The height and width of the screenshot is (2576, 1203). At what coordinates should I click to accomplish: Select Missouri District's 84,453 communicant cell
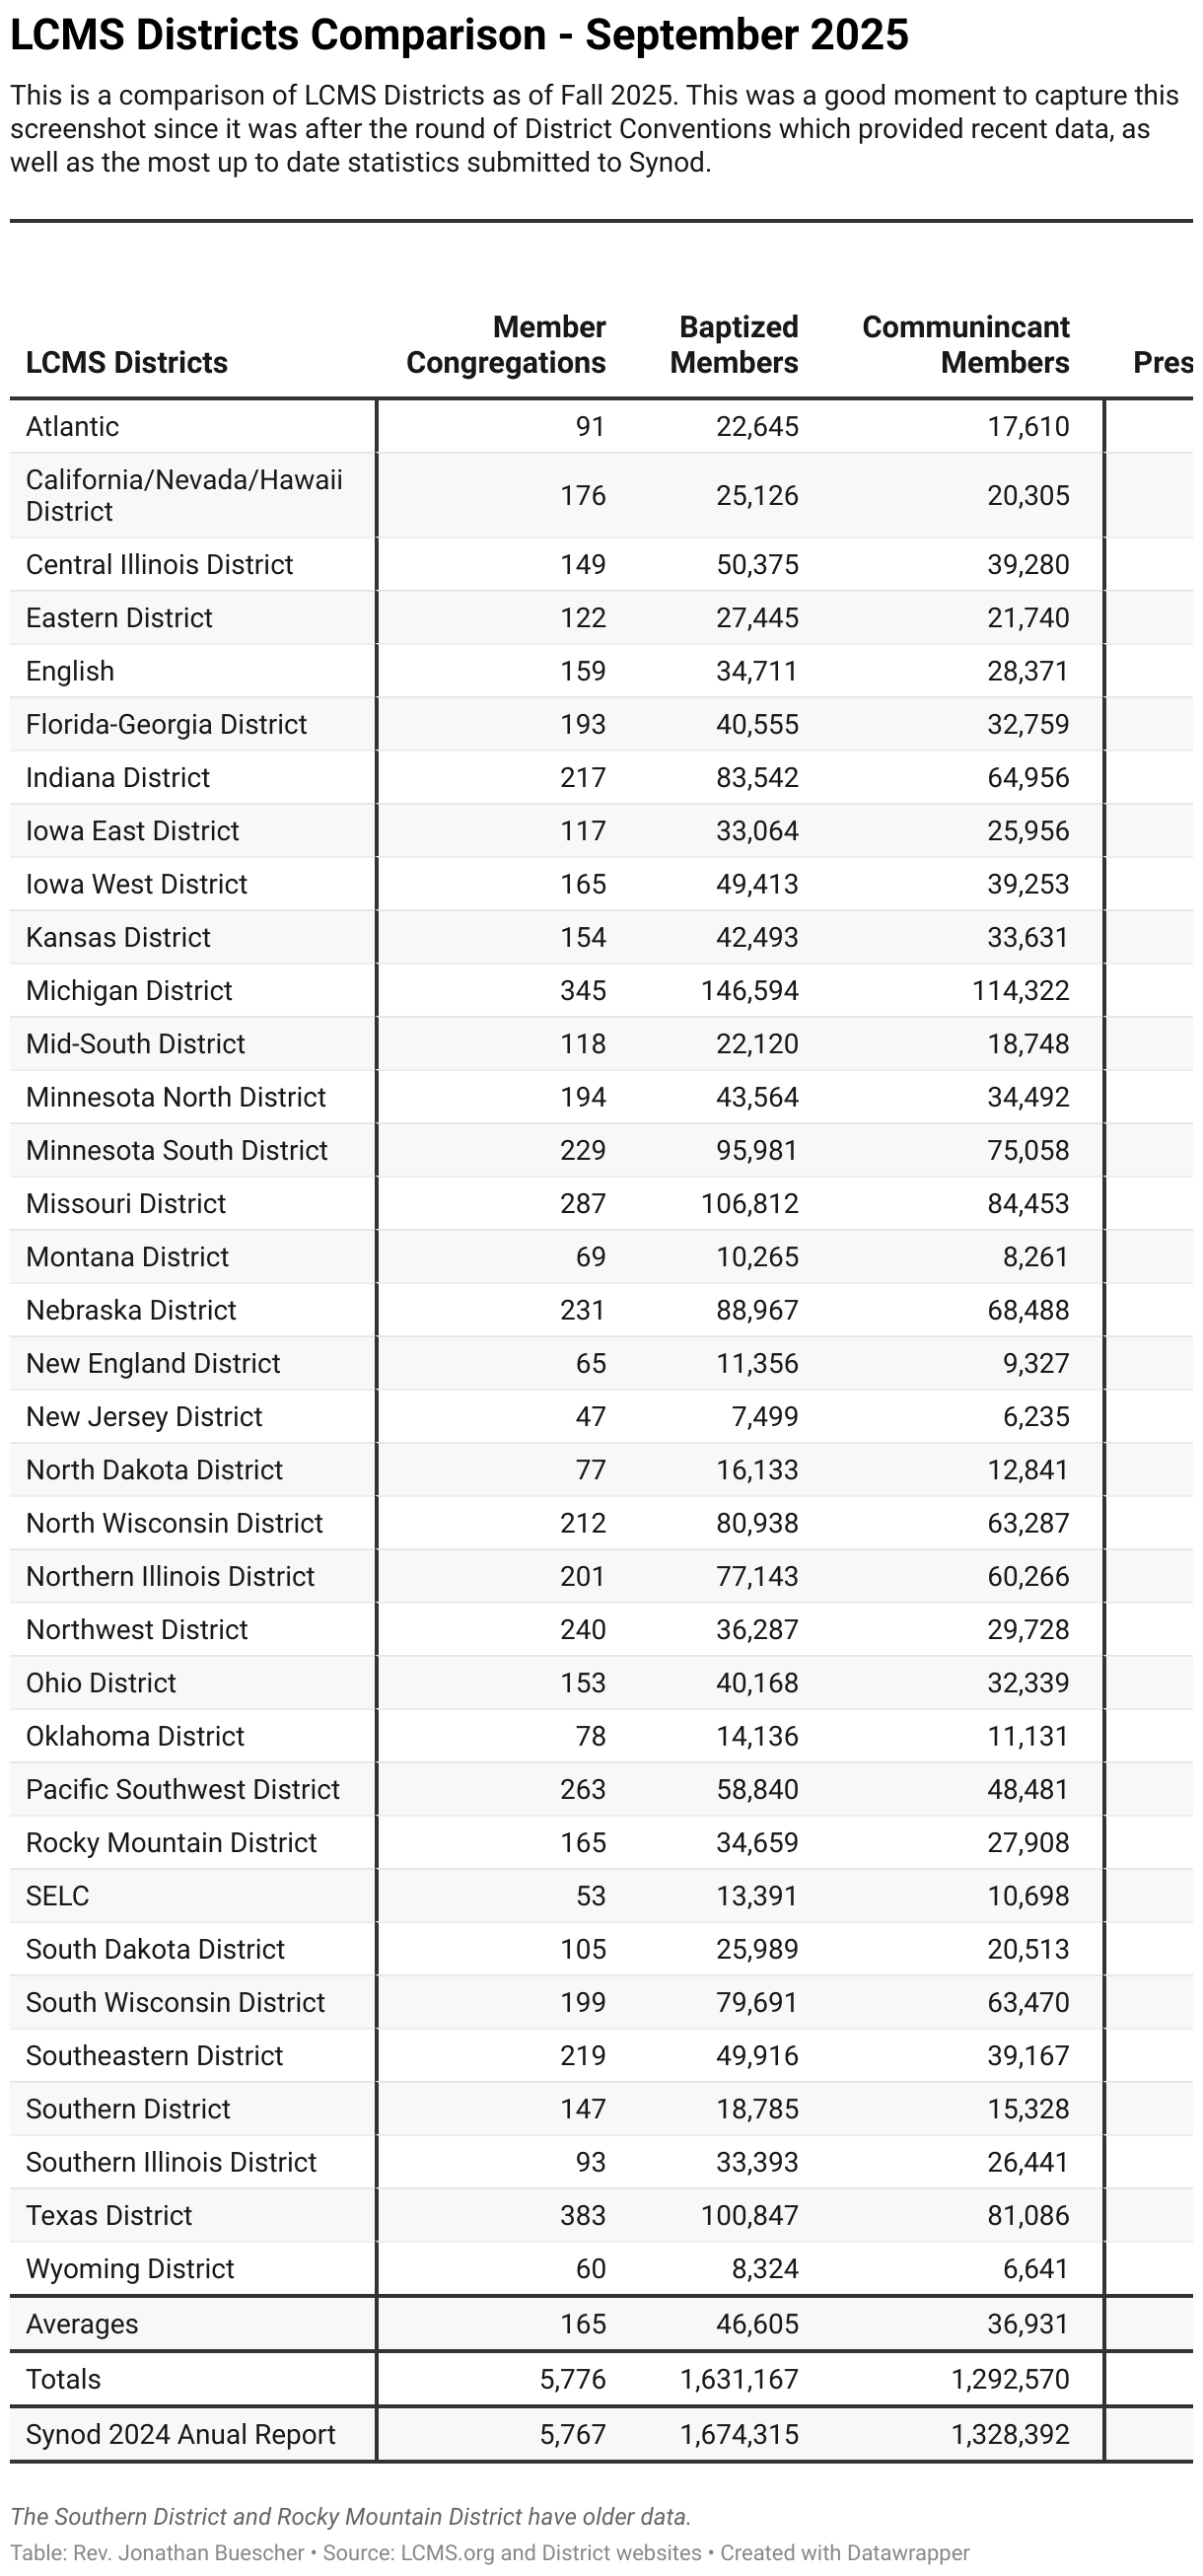[x=1028, y=1203]
